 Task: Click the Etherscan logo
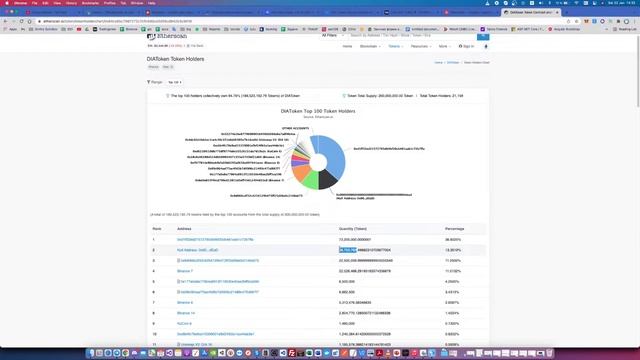point(167,36)
